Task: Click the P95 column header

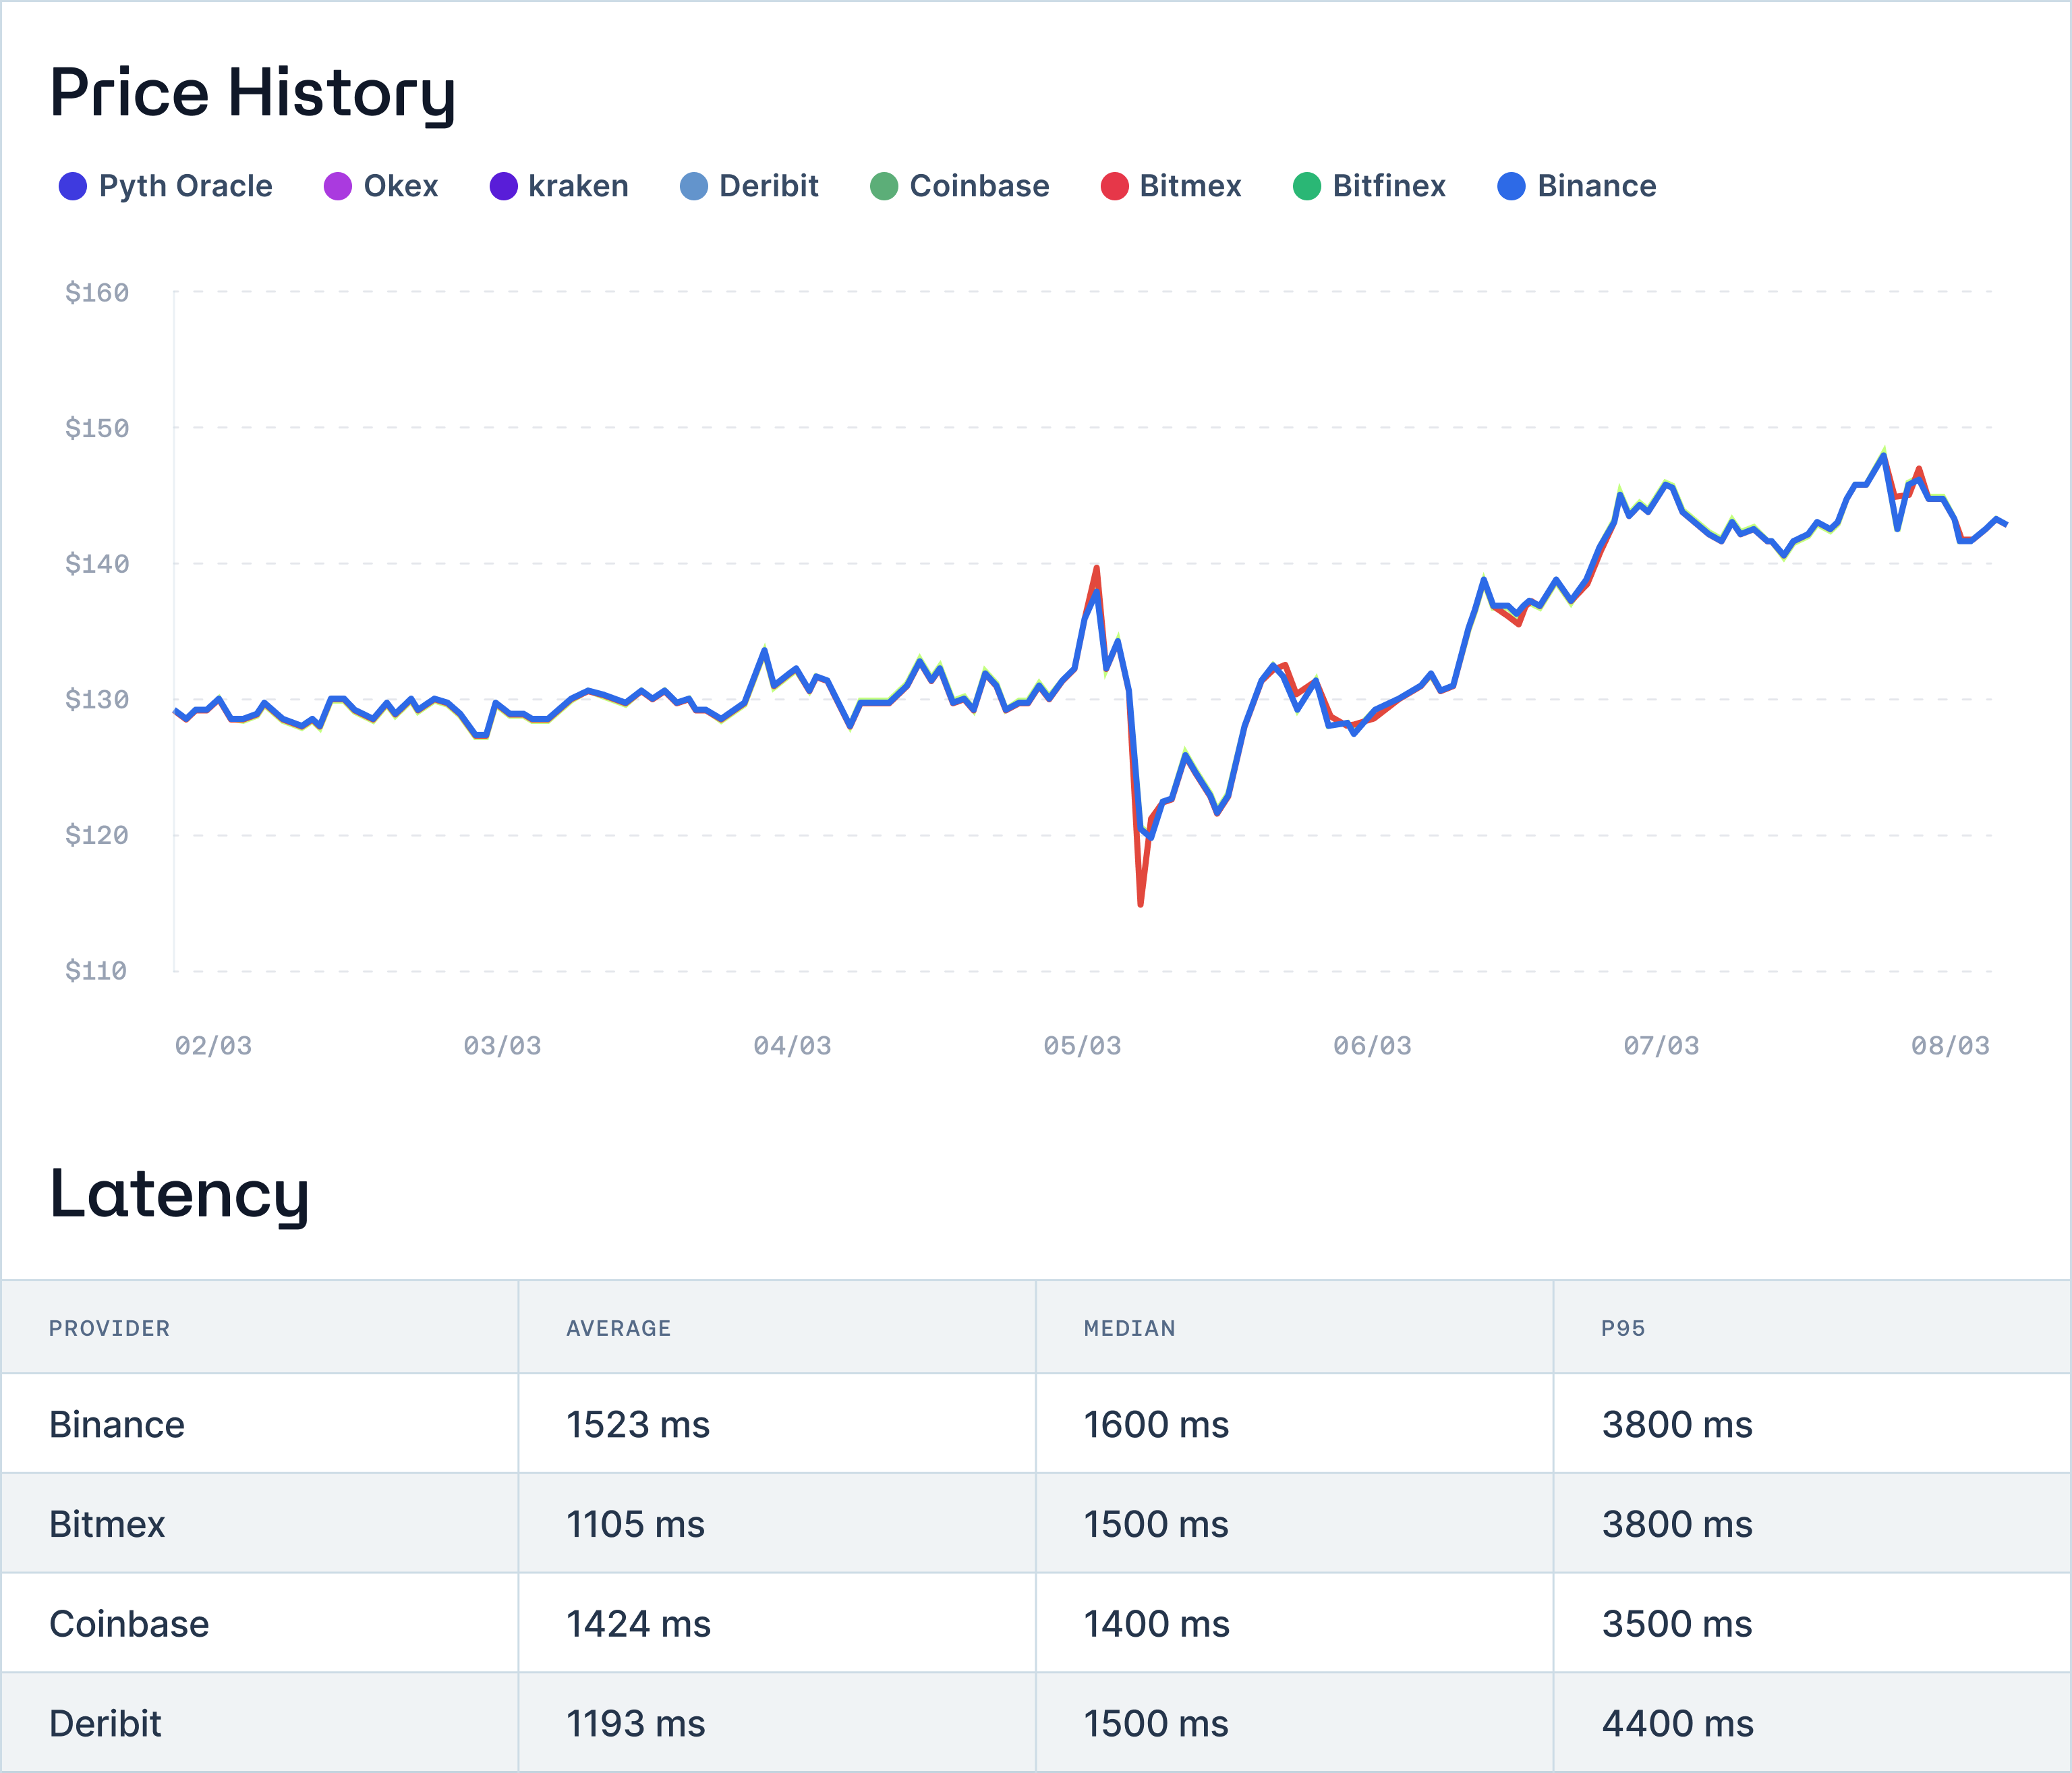Action: pyautogui.click(x=1622, y=1328)
